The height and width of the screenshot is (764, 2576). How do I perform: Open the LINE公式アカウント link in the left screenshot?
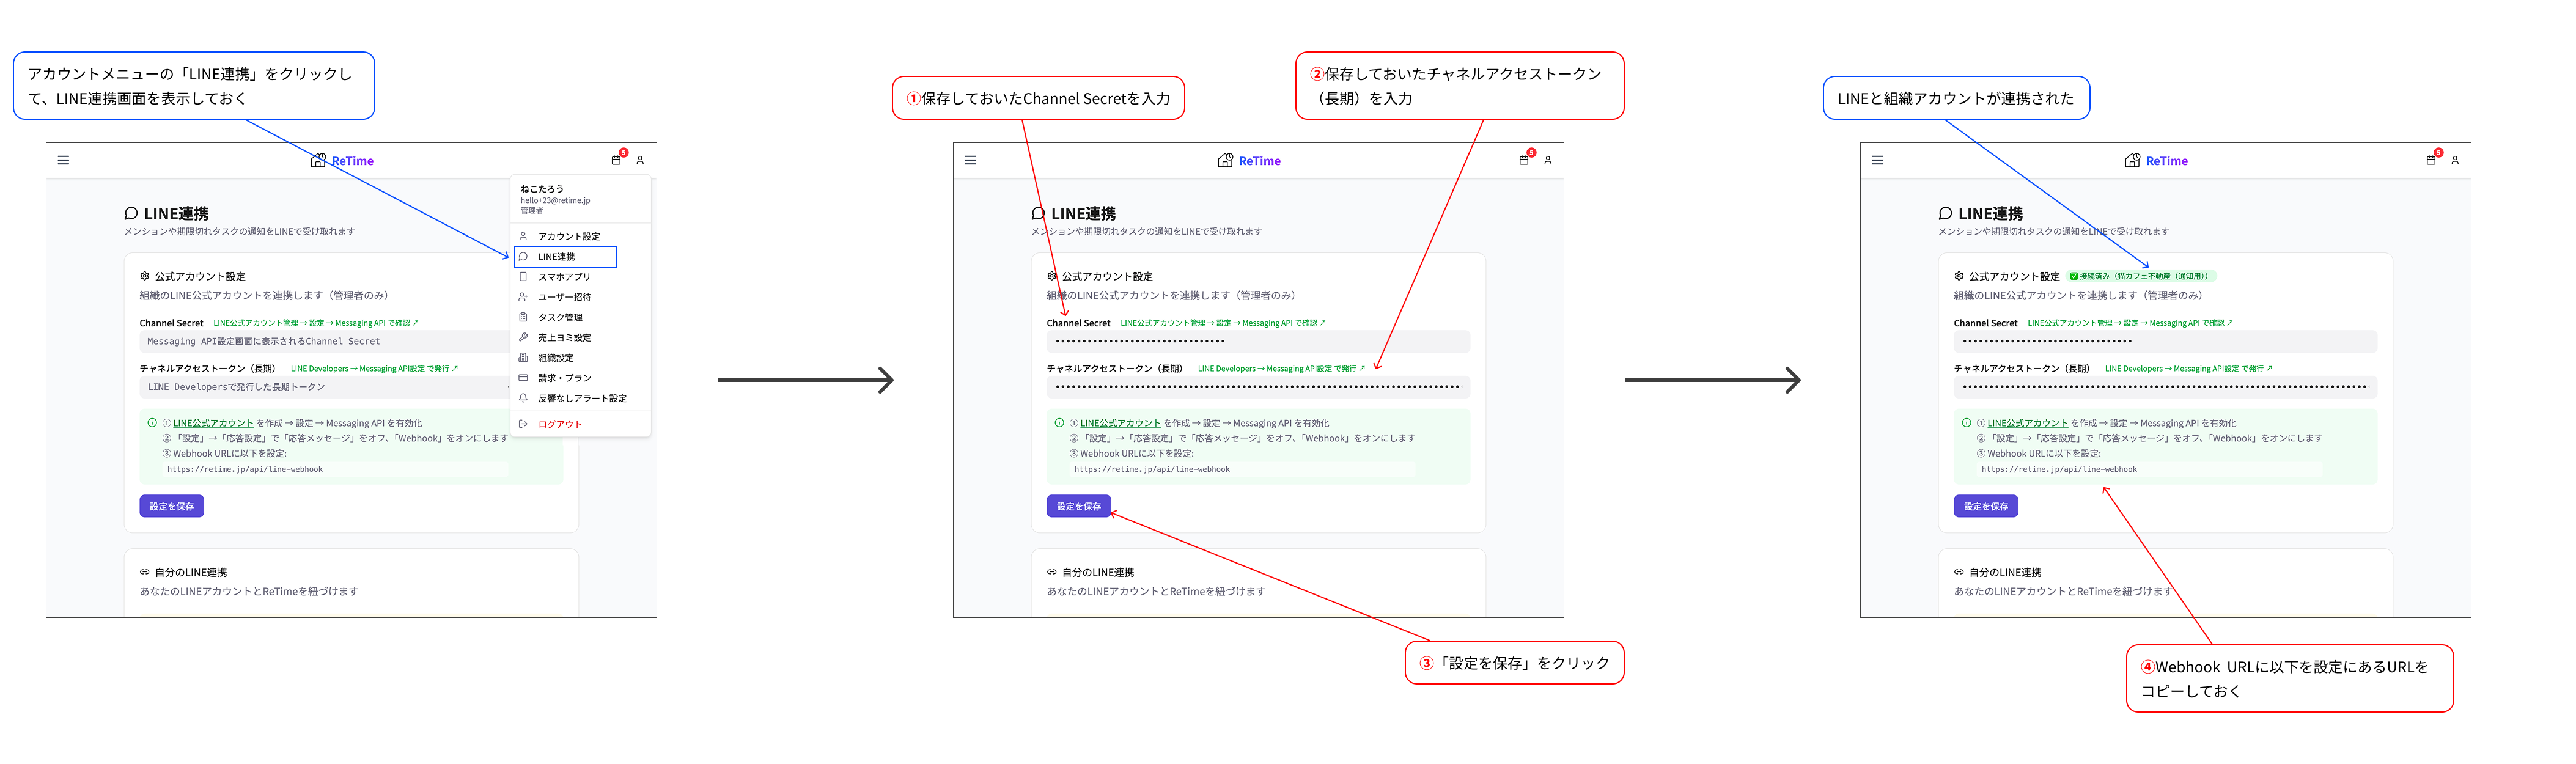tap(213, 423)
